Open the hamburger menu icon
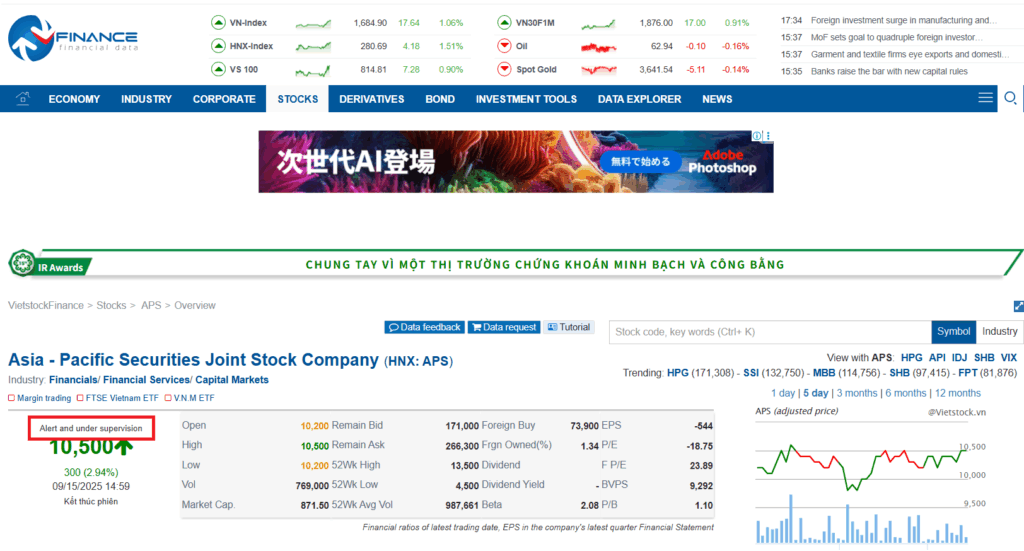The width and height of the screenshot is (1024, 551). (985, 97)
